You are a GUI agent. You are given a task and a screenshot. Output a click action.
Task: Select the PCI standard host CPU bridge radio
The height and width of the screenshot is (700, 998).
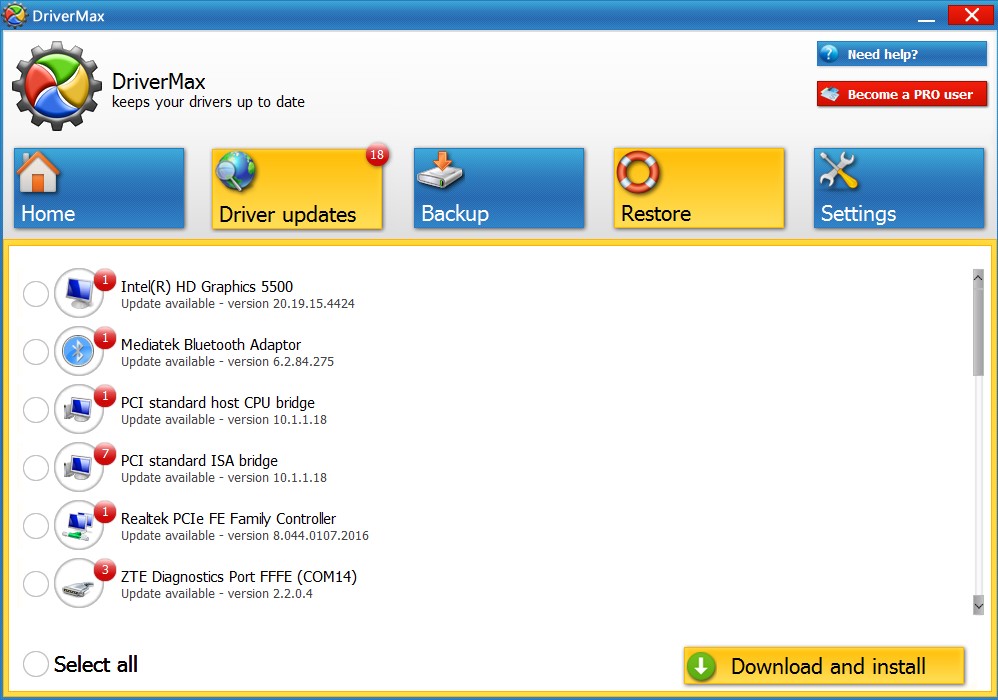coord(36,409)
